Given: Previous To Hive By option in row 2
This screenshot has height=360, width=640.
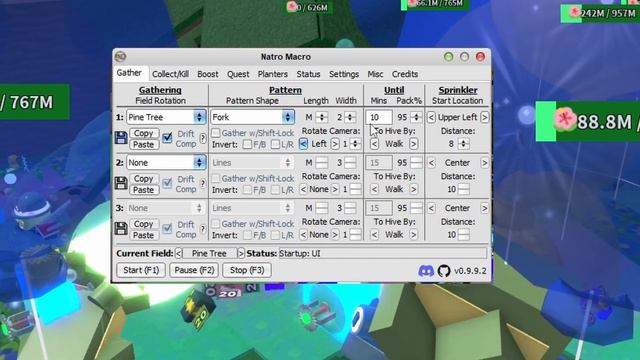Looking at the screenshot, I should [374, 189].
